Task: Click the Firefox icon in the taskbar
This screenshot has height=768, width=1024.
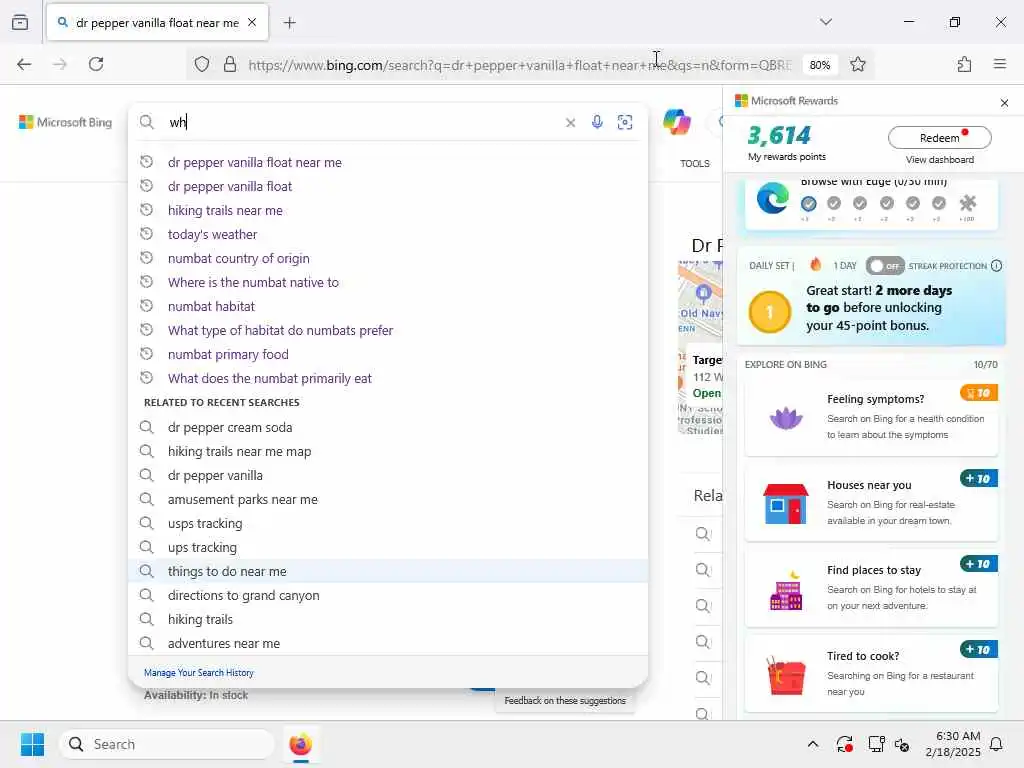Action: pyautogui.click(x=300, y=744)
